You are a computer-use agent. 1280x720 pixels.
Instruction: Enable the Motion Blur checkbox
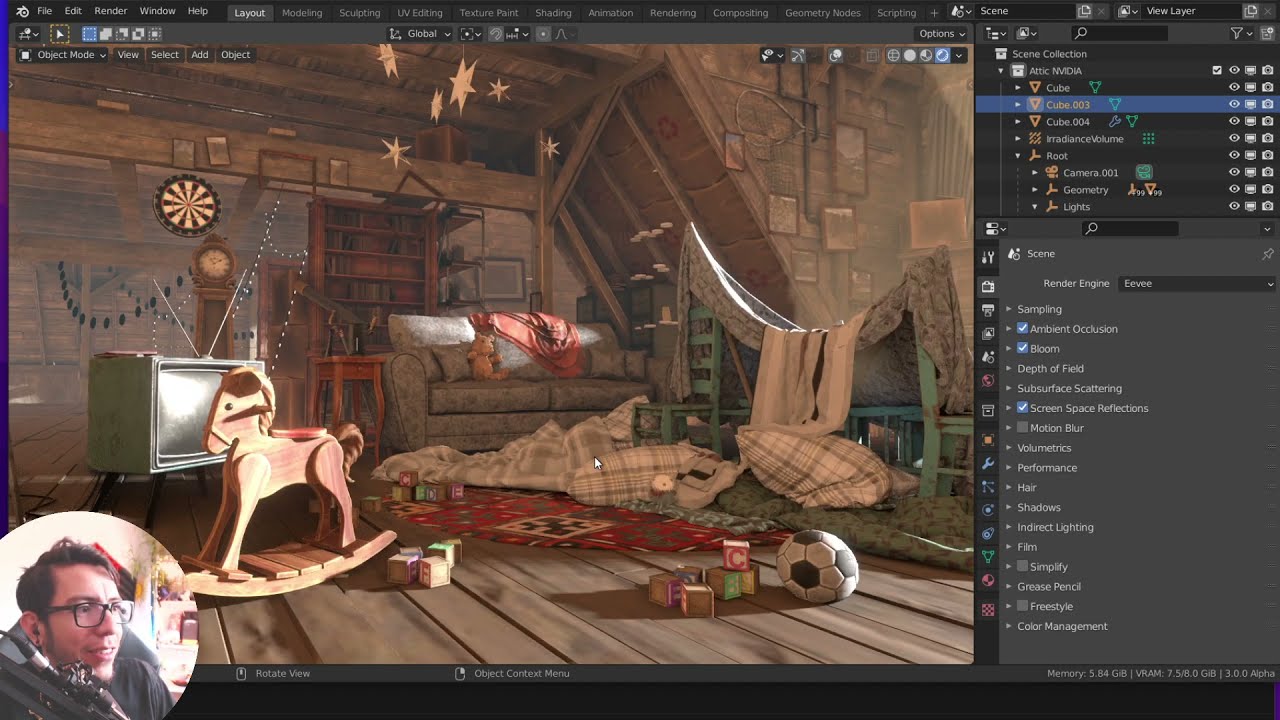click(x=1023, y=427)
